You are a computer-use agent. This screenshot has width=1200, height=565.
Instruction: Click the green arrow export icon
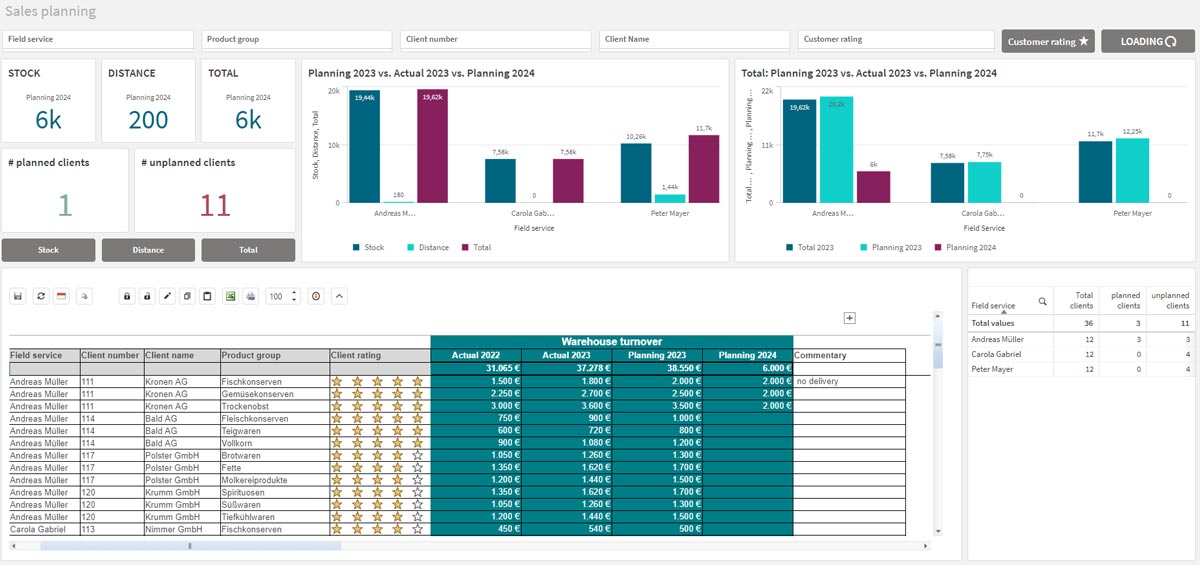pos(86,296)
